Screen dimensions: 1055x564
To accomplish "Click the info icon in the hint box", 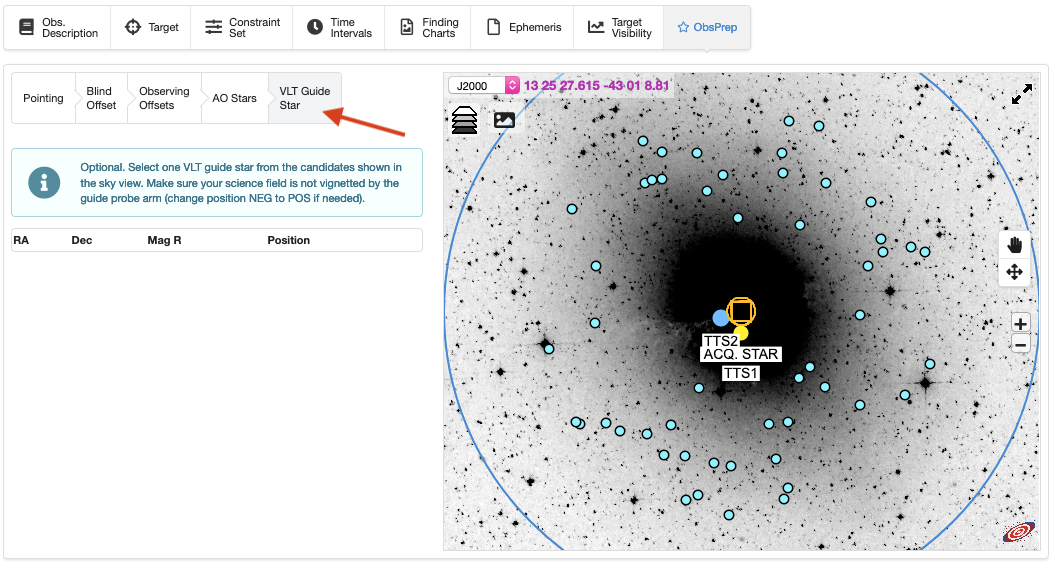I will [44, 182].
